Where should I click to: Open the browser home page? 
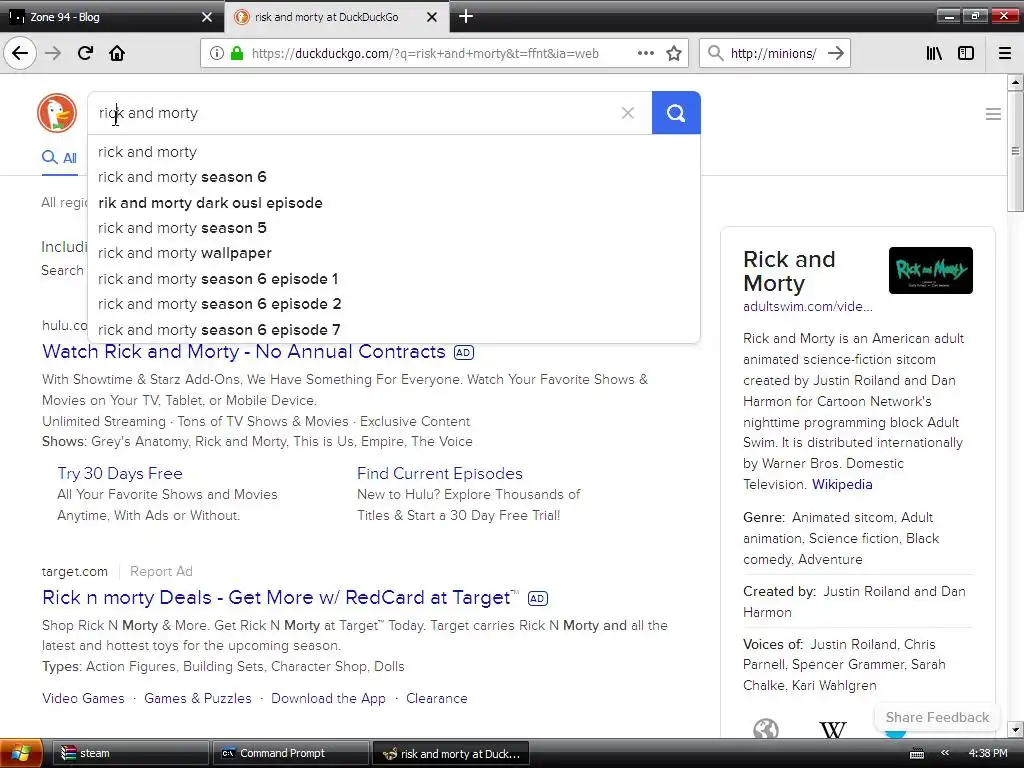pos(117,53)
